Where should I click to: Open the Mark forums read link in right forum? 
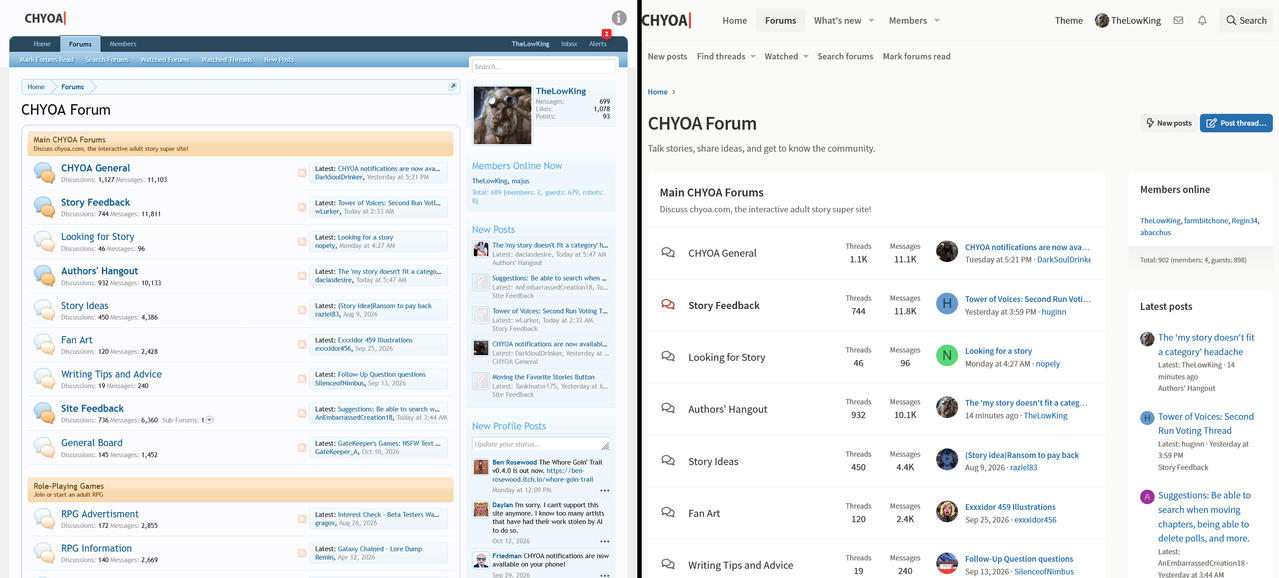tap(916, 57)
